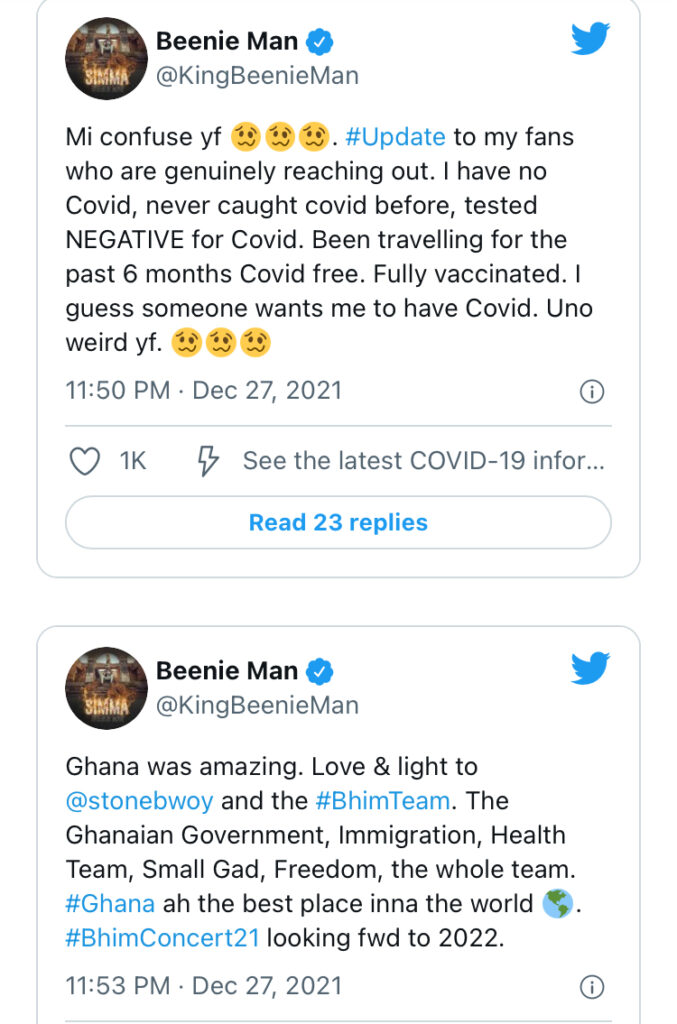The height and width of the screenshot is (1024, 677).
Task: Open Beenie Man avatar on first tweet
Action: coord(106,58)
